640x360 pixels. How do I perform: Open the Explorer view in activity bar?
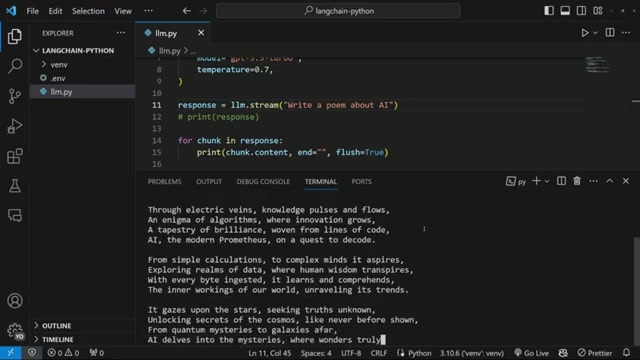tap(15, 36)
